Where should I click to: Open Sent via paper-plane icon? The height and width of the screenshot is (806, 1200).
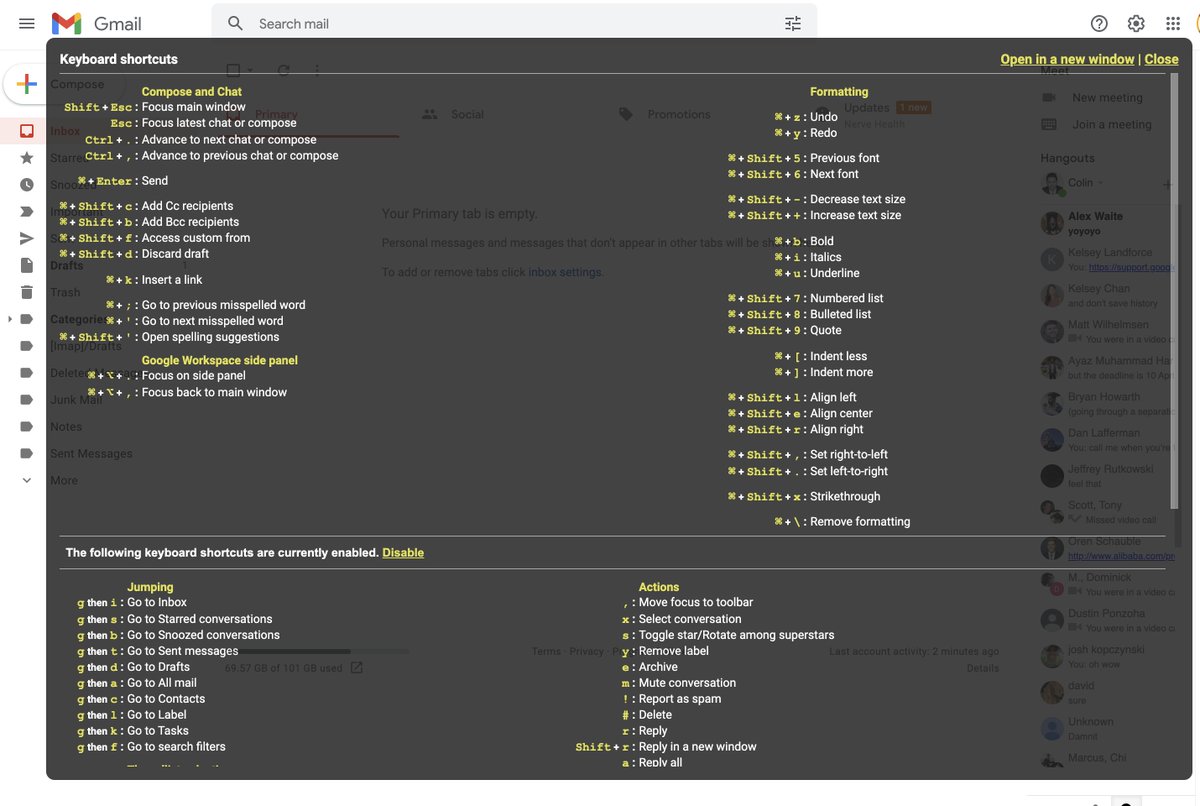tap(27, 238)
